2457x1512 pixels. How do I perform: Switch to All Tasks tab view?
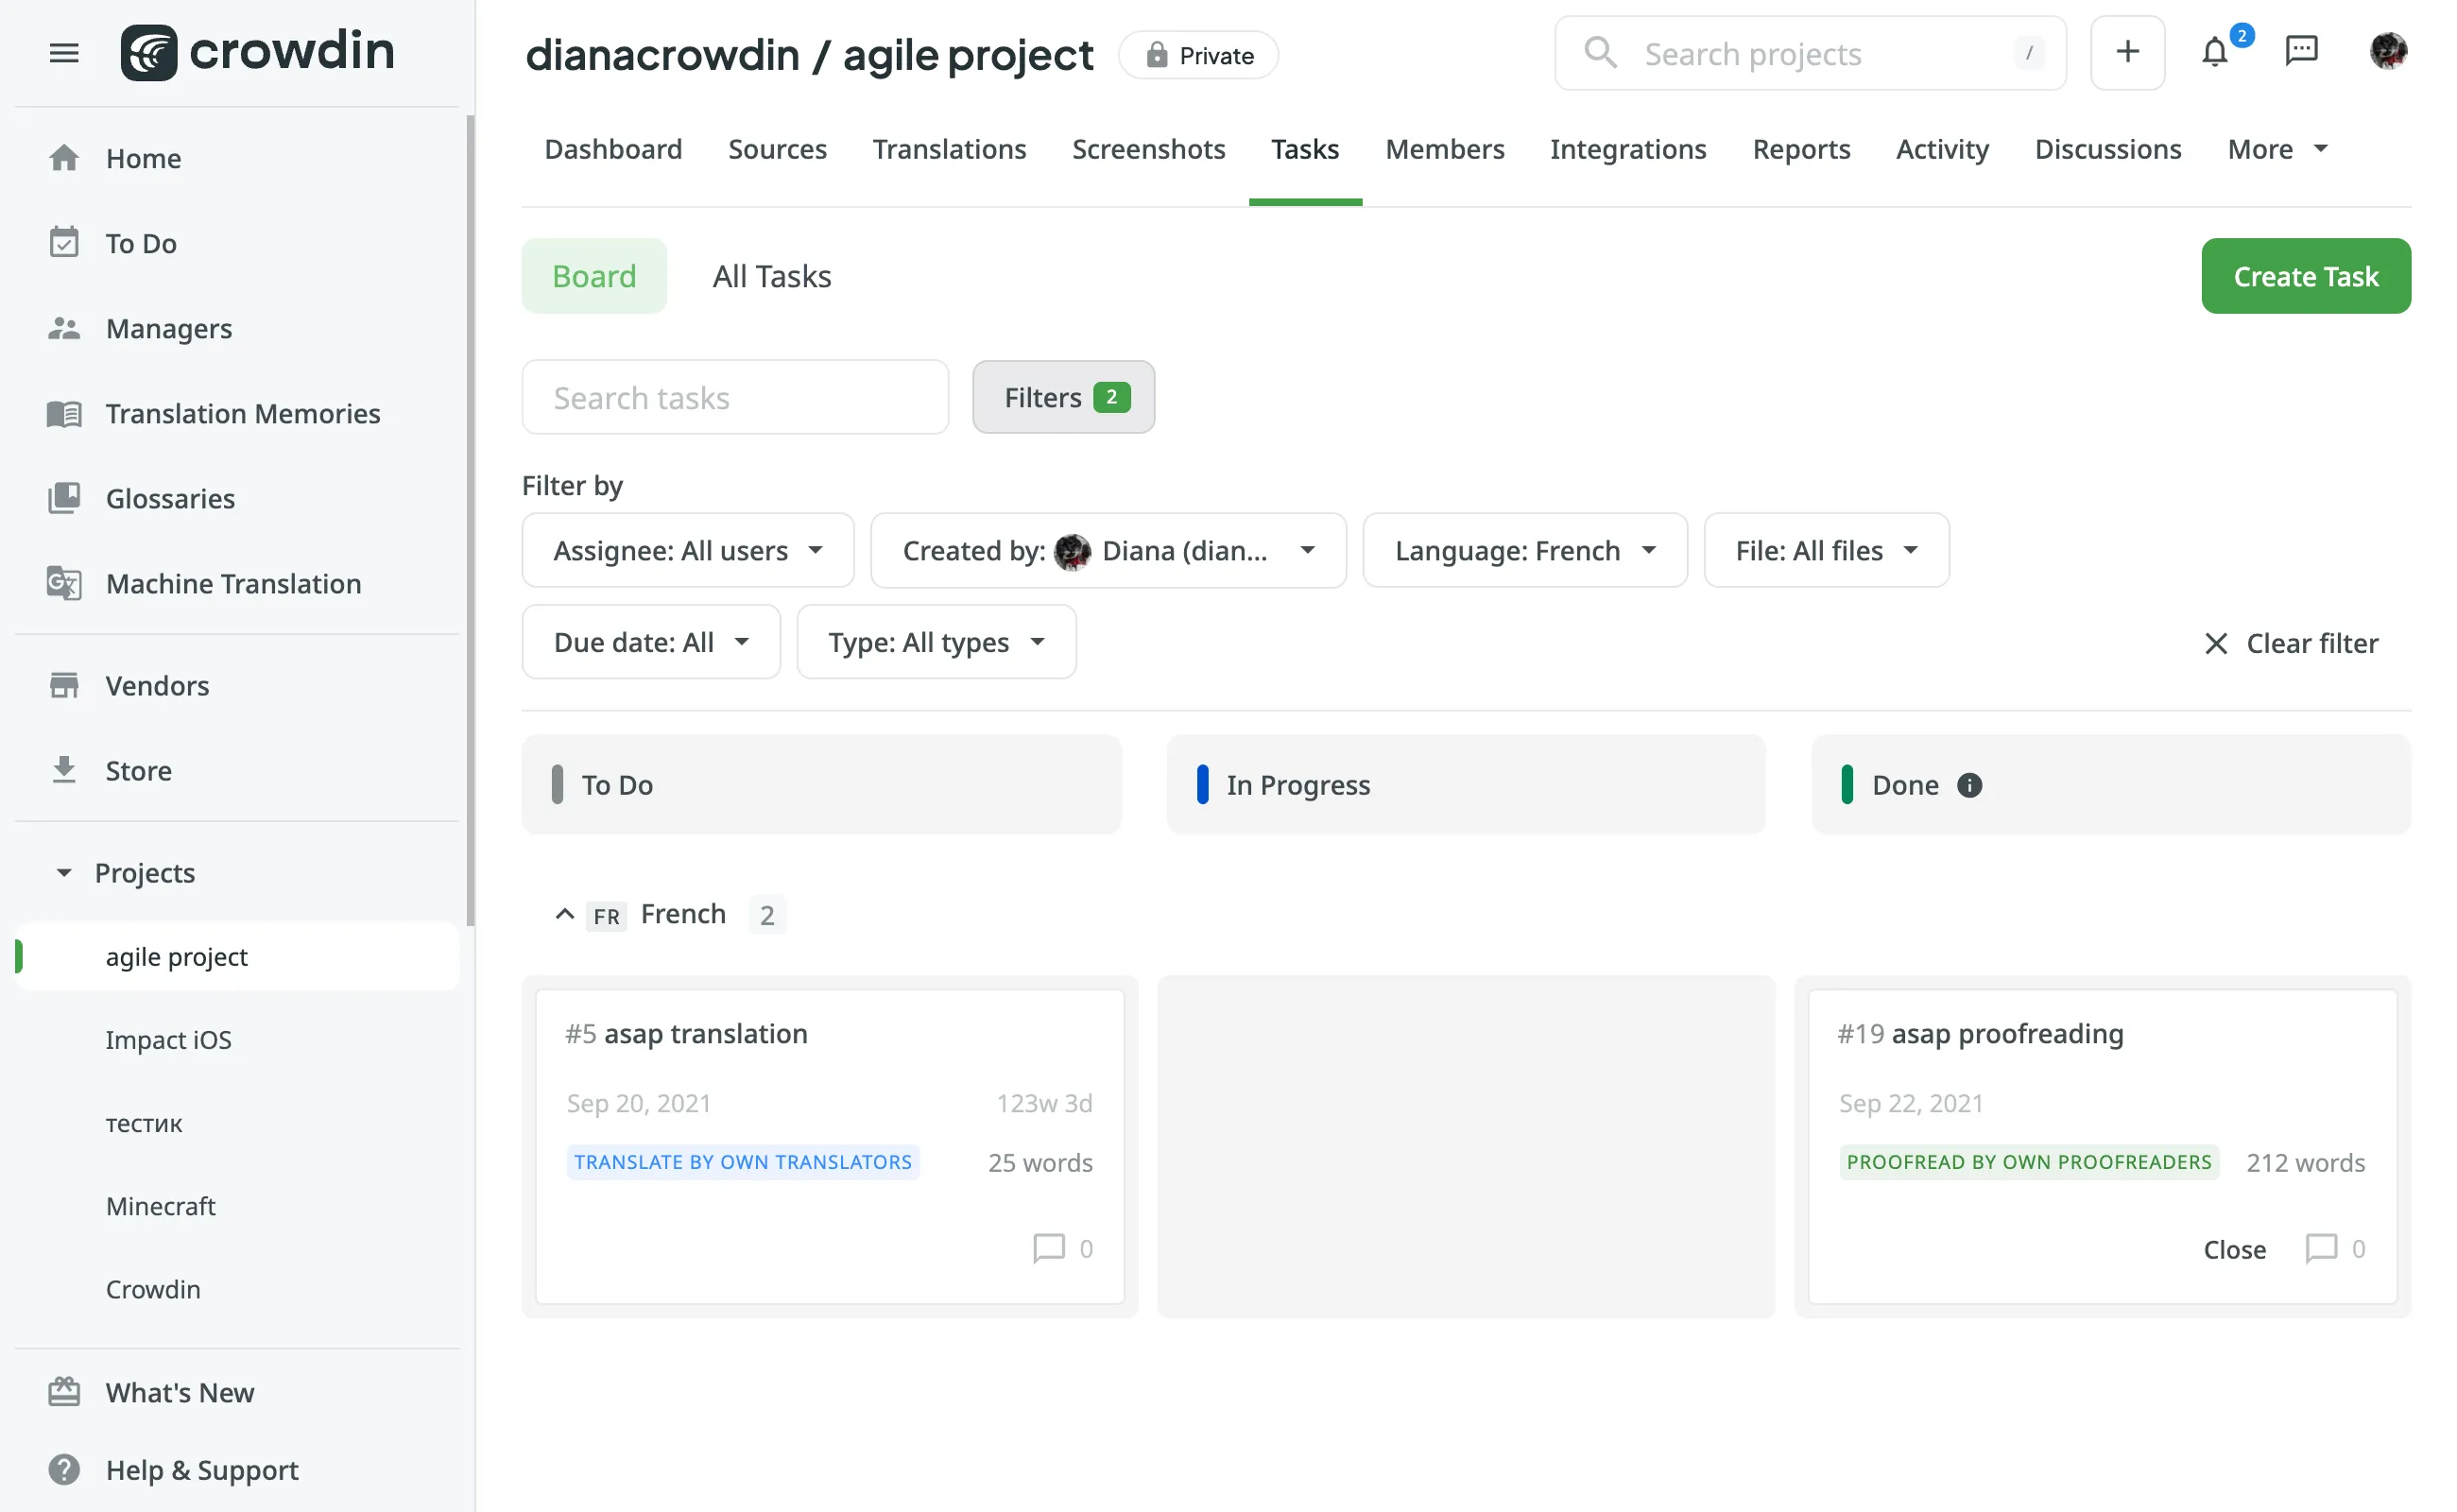(770, 275)
